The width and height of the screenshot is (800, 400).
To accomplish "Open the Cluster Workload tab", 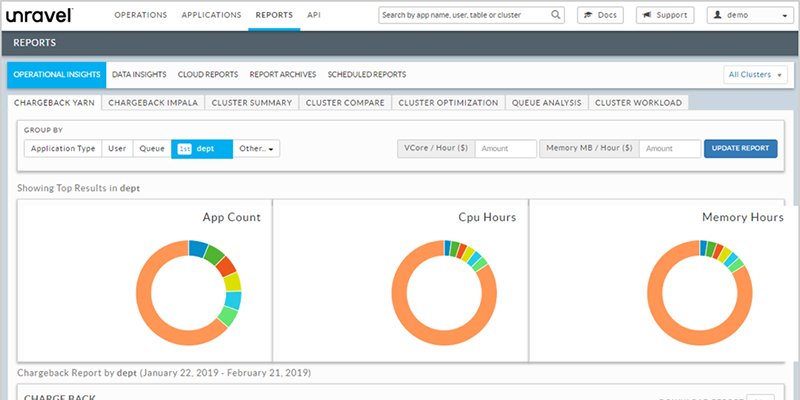I will point(638,103).
